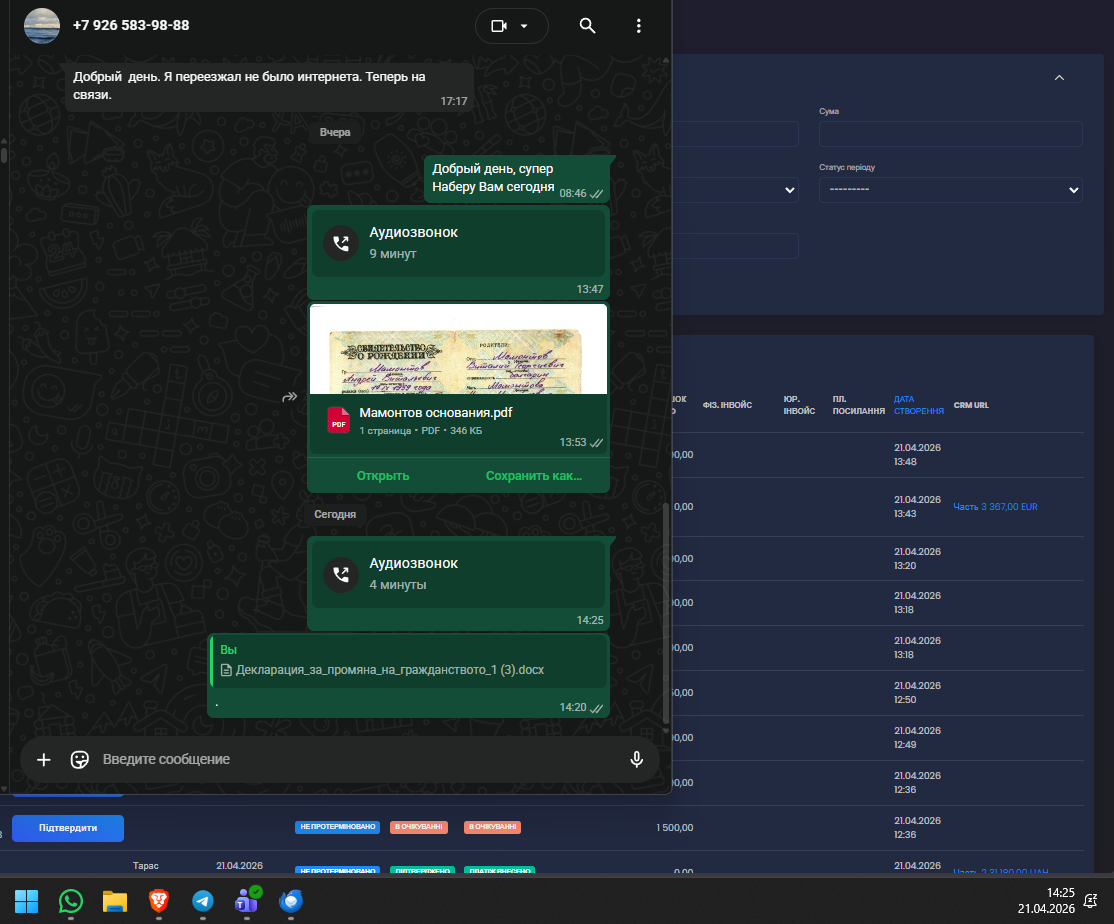1114x924 pixels.
Task: Click the WhatsApp chat scrollbar
Action: click(x=666, y=611)
